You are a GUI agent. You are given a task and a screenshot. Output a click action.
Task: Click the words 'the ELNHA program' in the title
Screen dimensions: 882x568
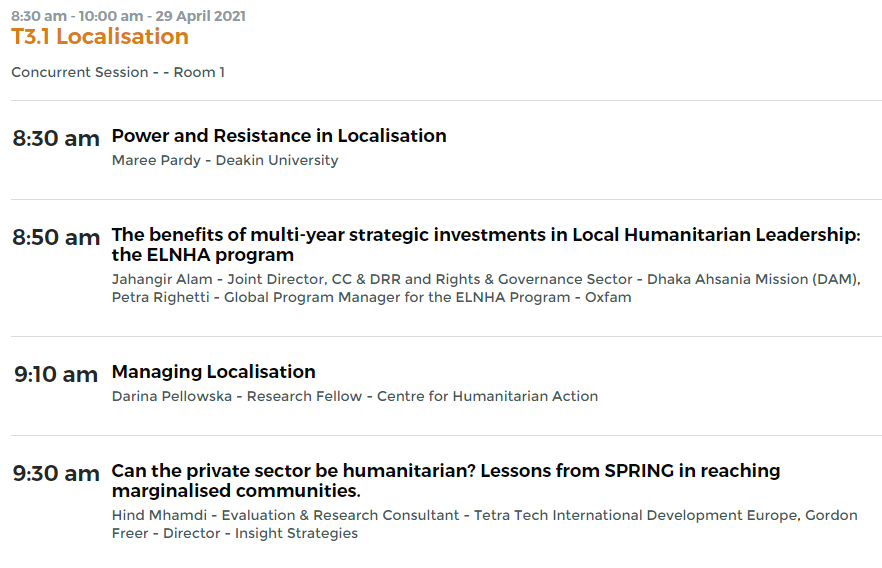coord(202,255)
